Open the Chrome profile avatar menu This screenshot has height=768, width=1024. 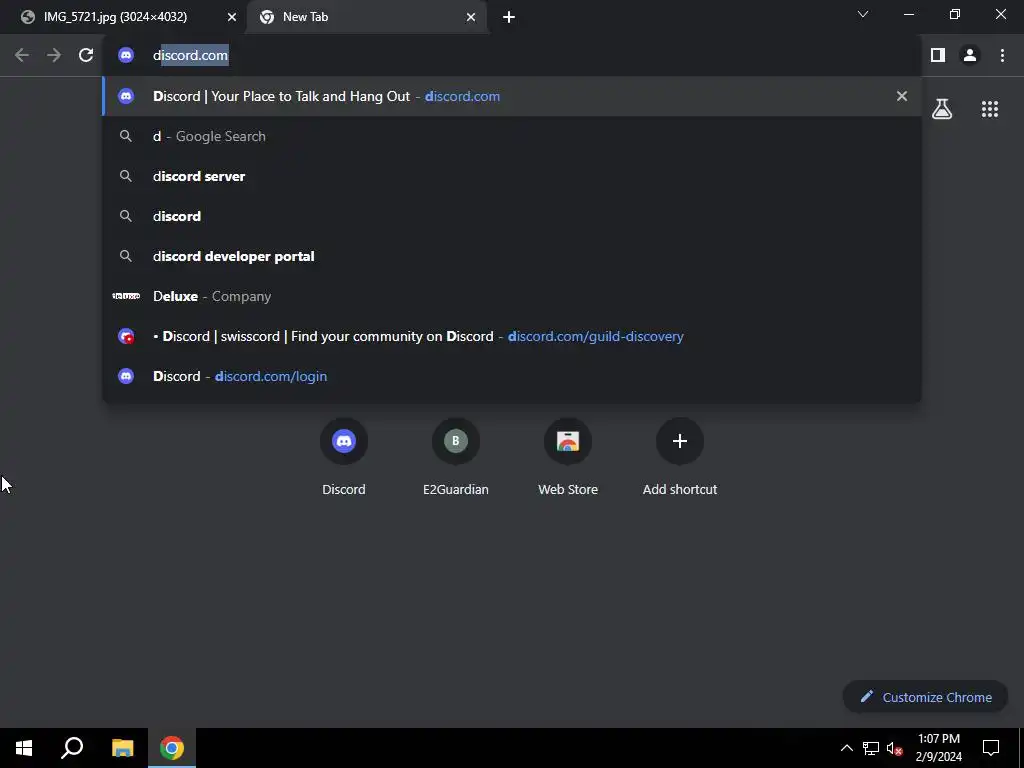coord(970,56)
